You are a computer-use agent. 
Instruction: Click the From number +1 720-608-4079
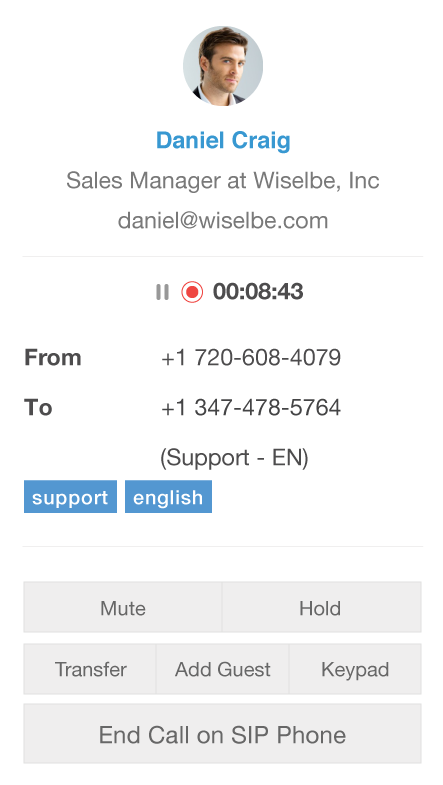(251, 357)
